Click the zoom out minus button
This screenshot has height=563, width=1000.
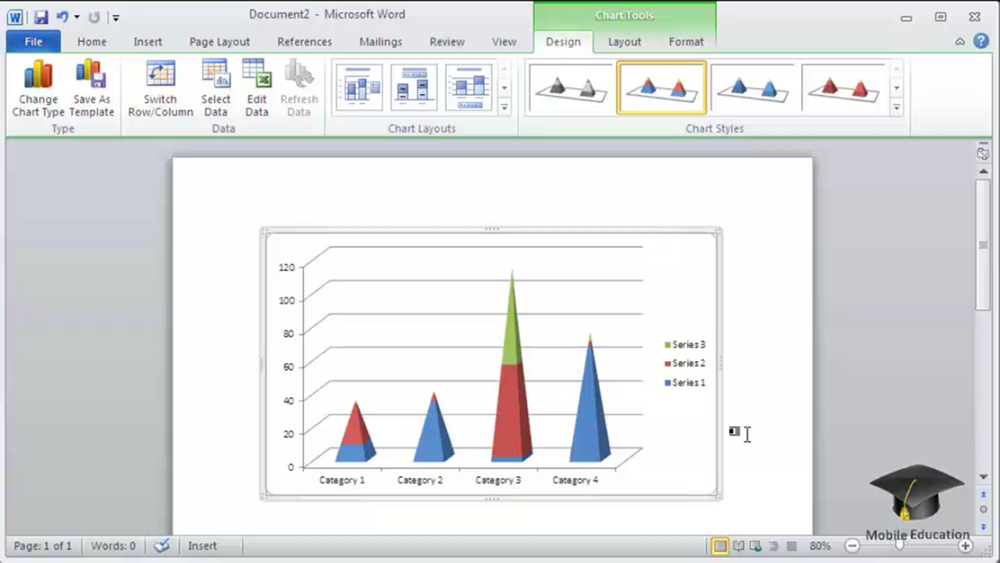(x=852, y=546)
